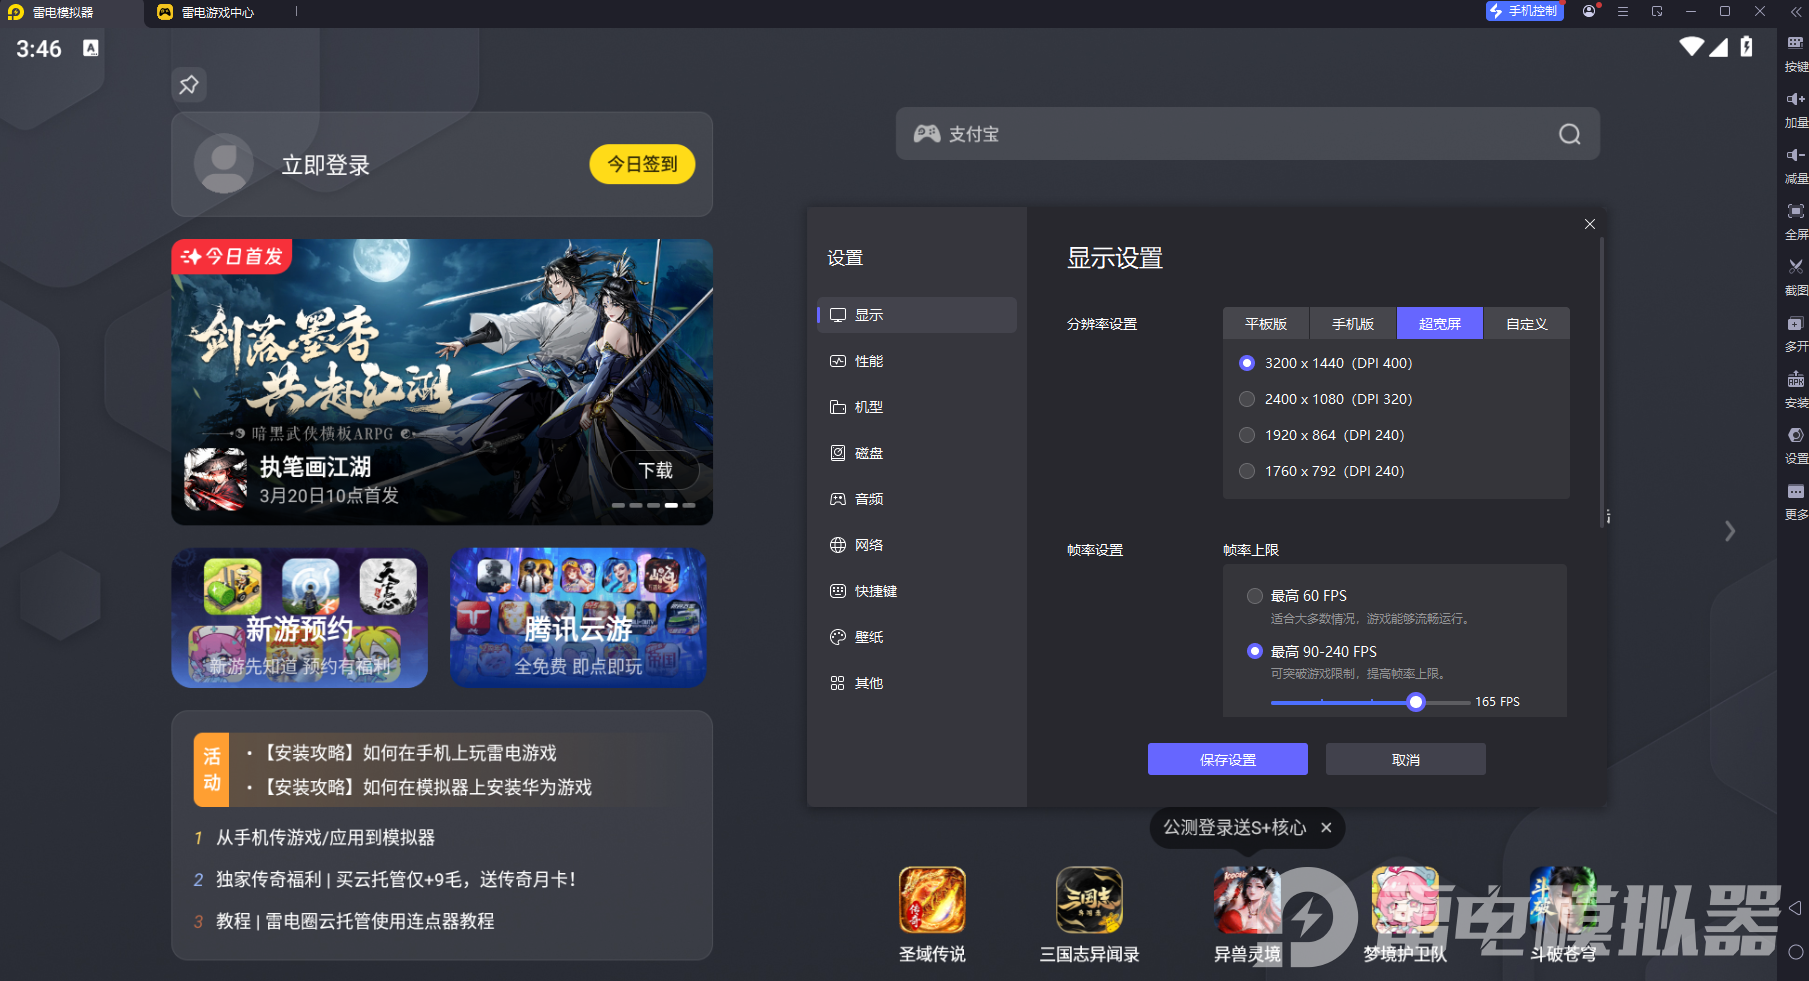Click the 立即登录 login text
1809x981 pixels.
326,165
